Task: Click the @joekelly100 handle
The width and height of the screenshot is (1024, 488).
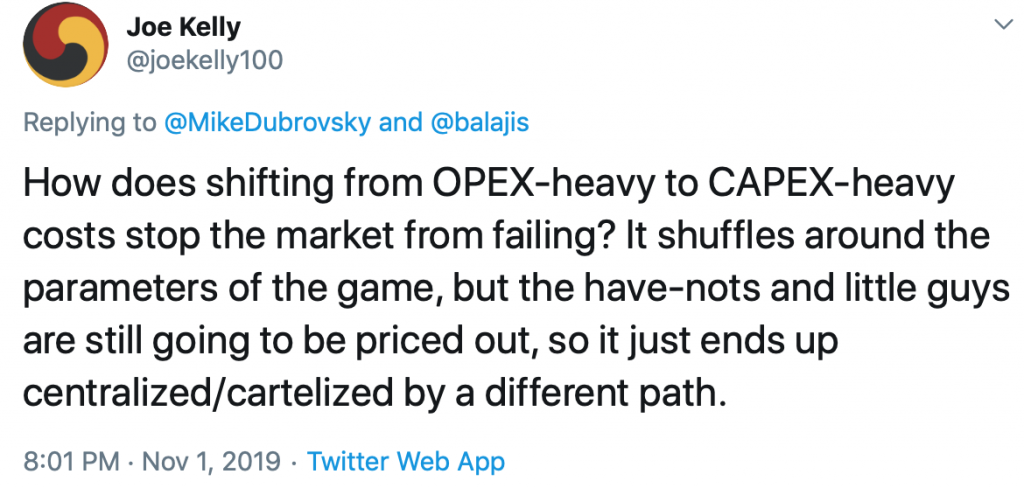Action: [x=205, y=60]
